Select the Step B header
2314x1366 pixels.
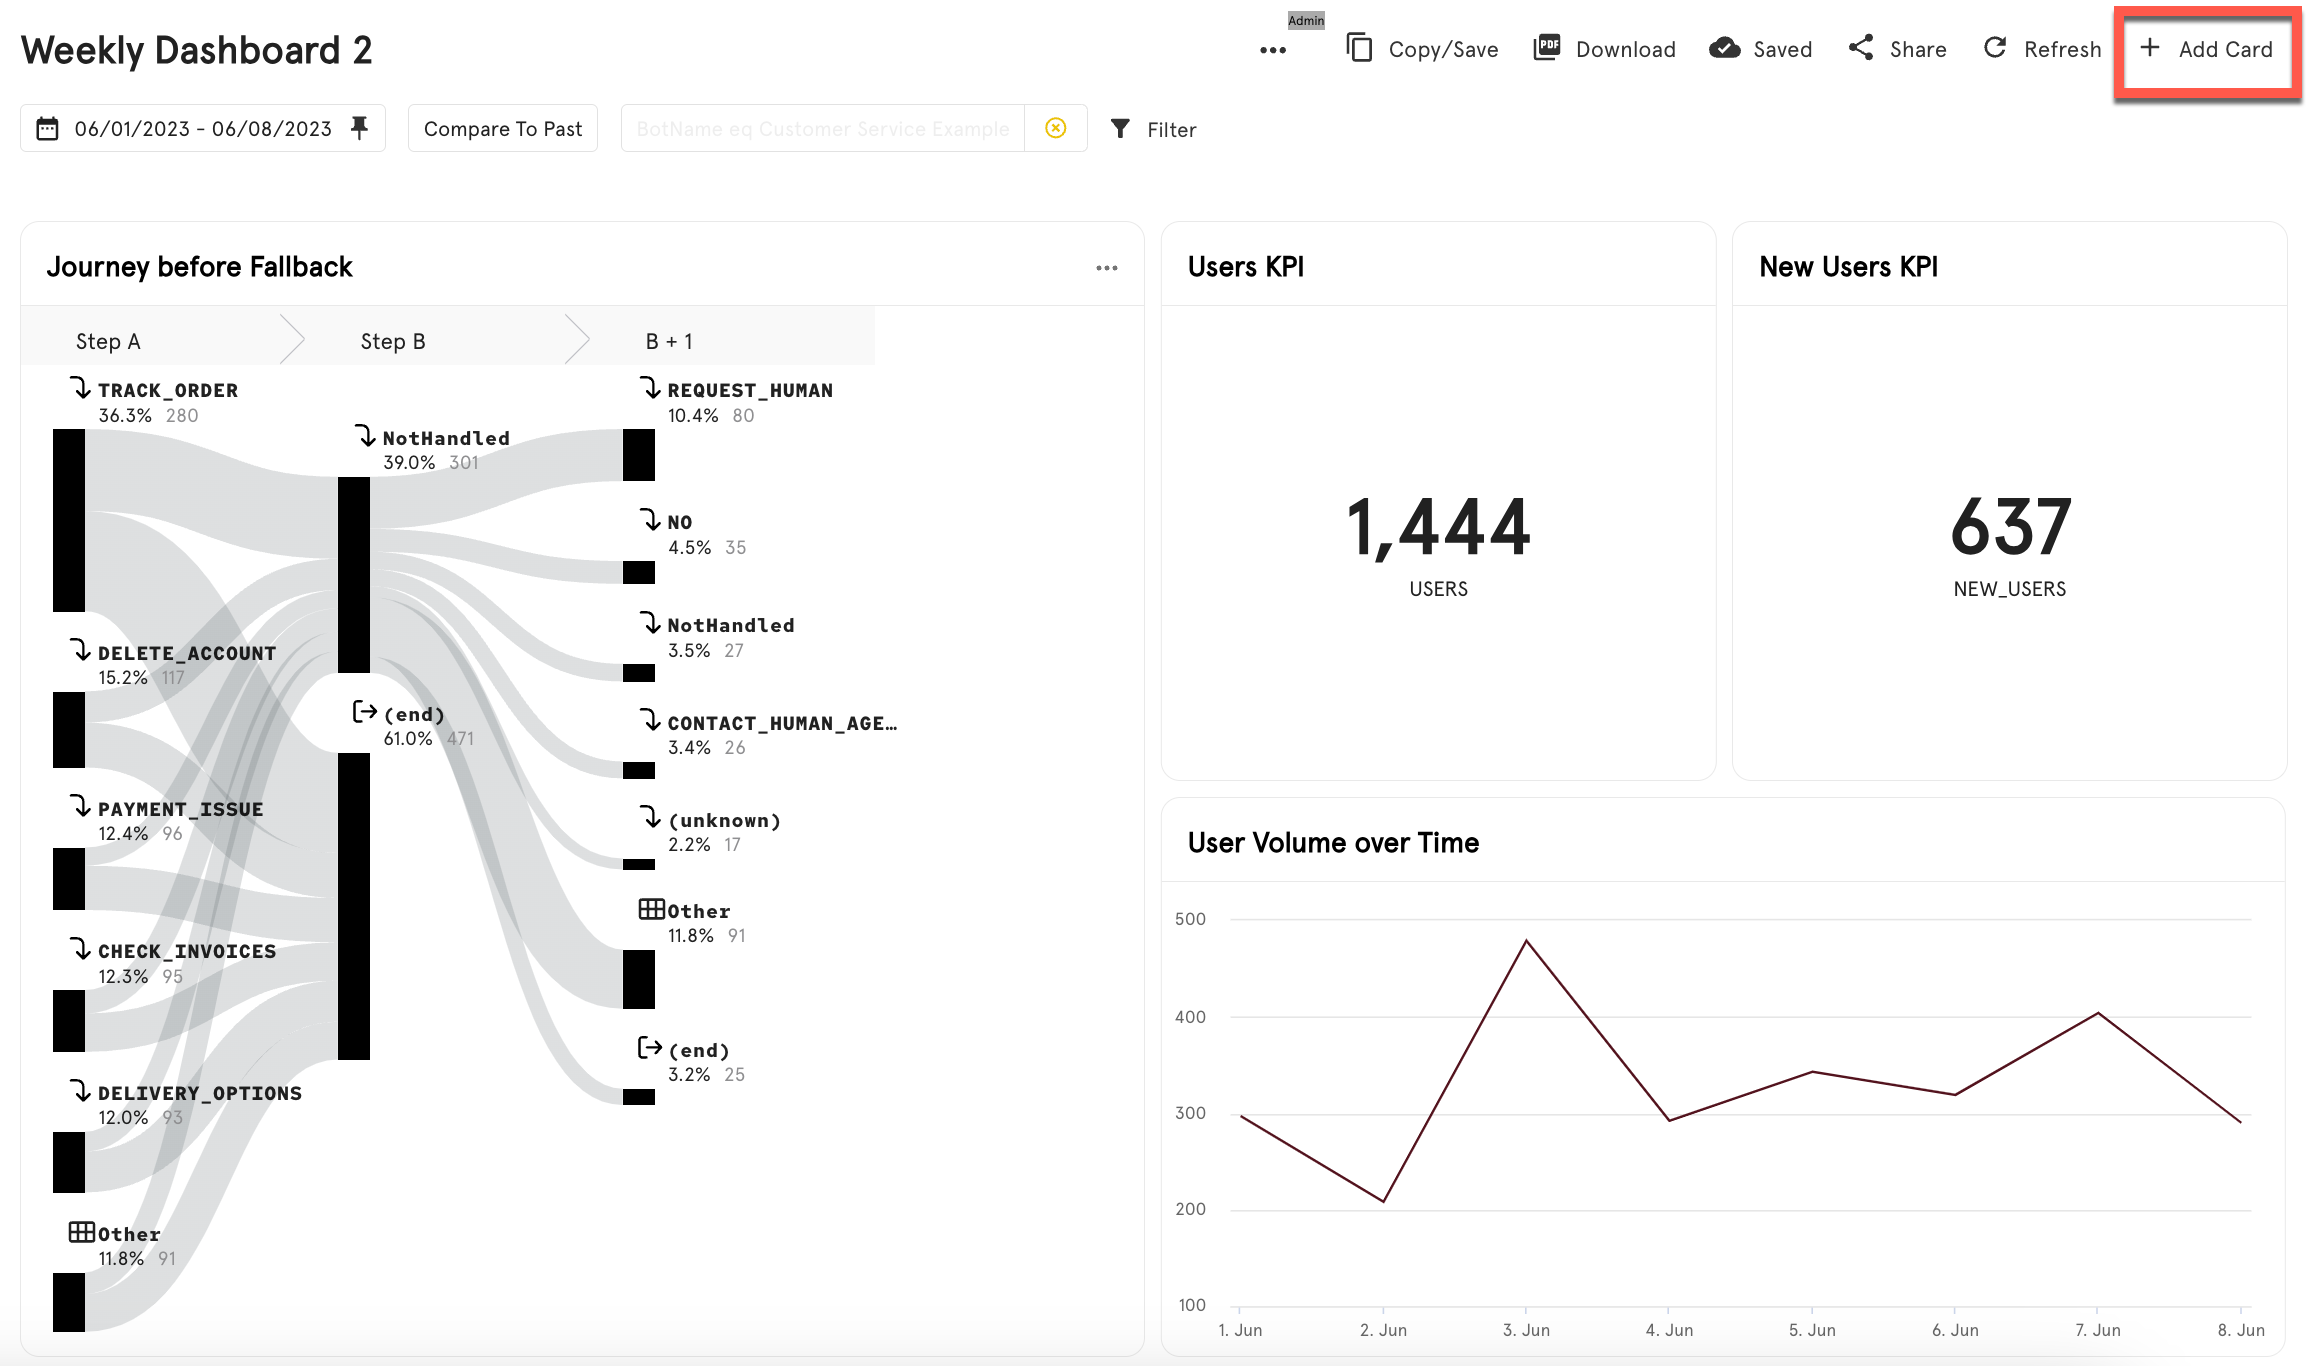point(393,341)
